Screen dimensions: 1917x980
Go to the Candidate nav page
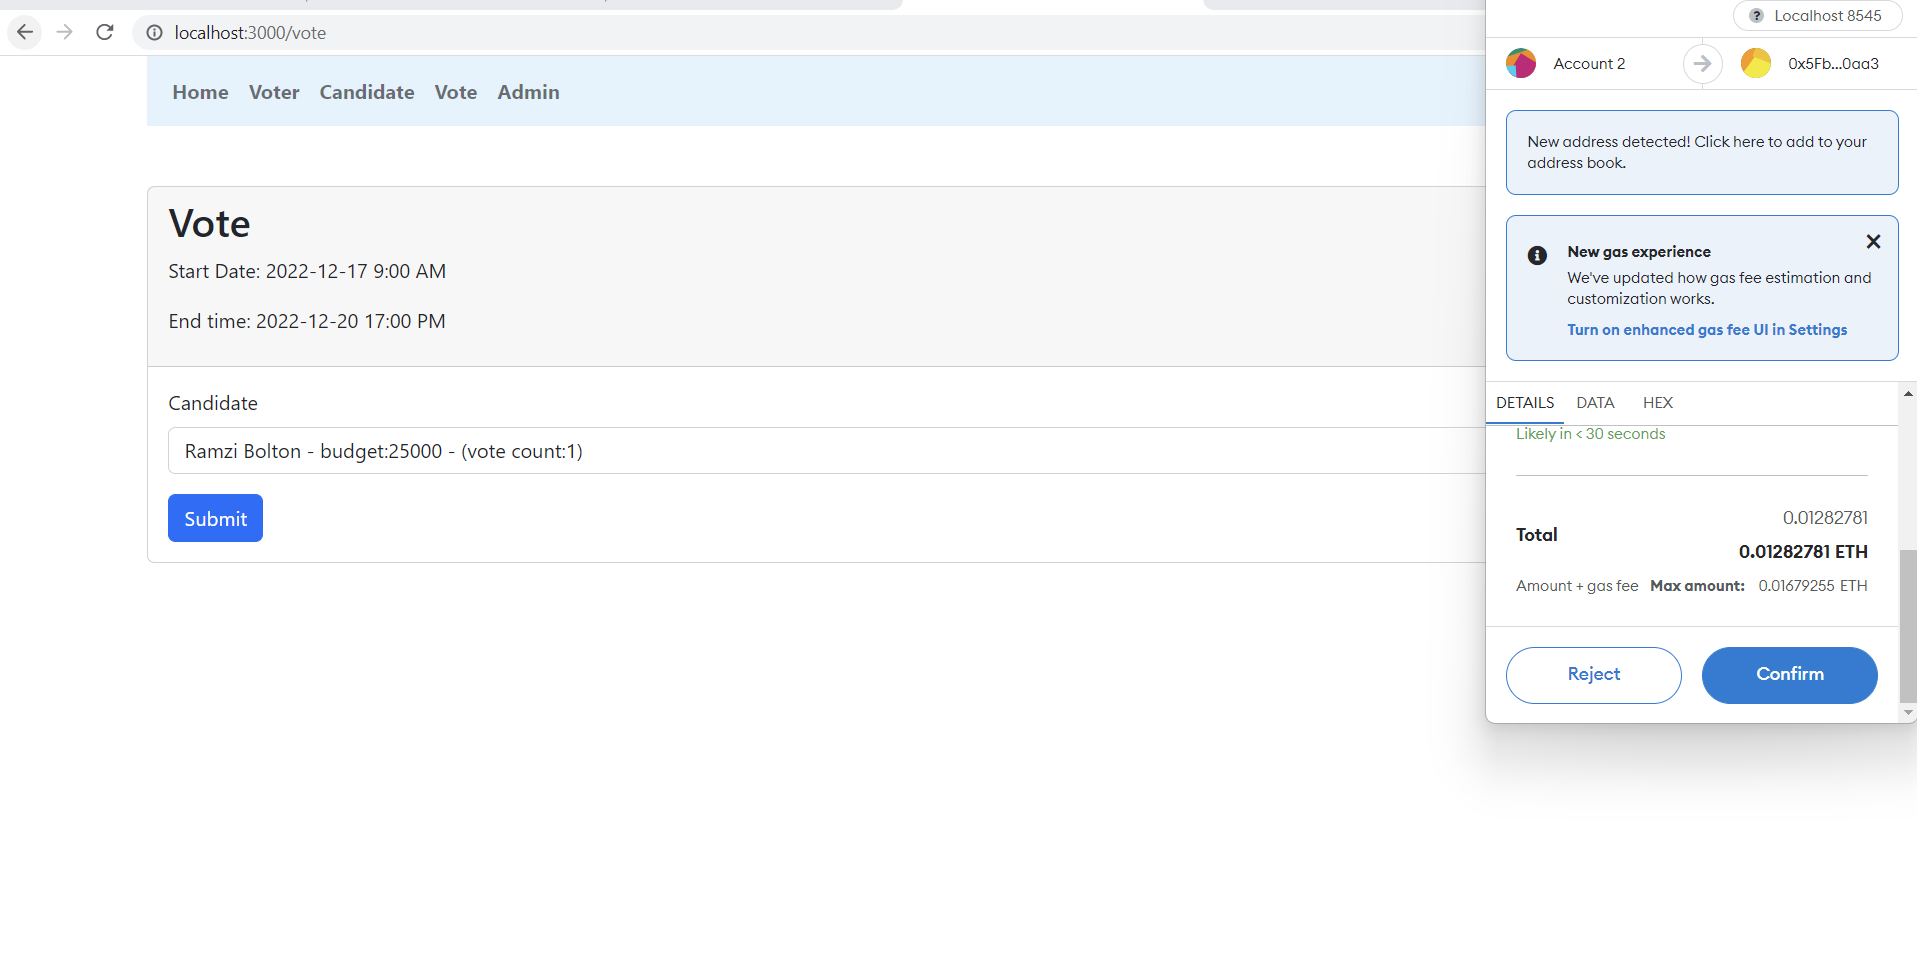(x=367, y=92)
